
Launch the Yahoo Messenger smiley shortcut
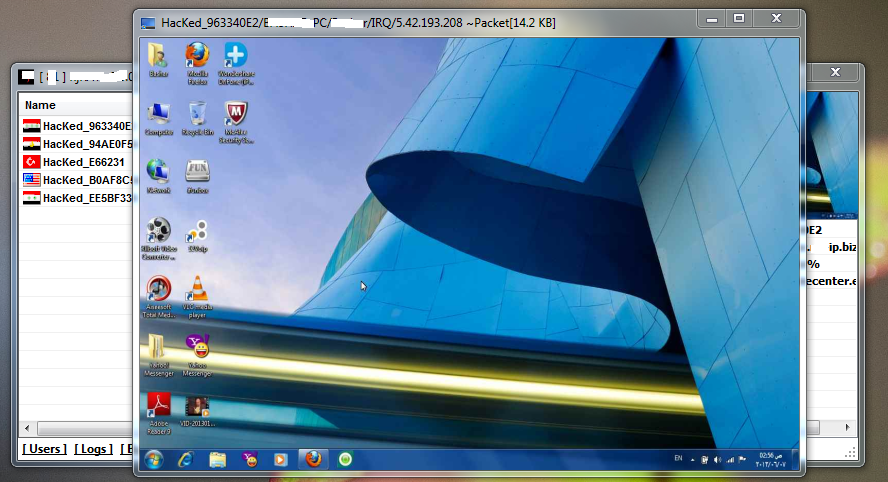click(x=197, y=355)
